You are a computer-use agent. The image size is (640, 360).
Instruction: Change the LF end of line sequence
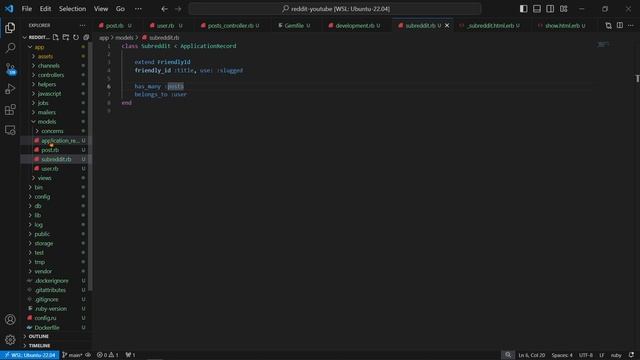602,355
